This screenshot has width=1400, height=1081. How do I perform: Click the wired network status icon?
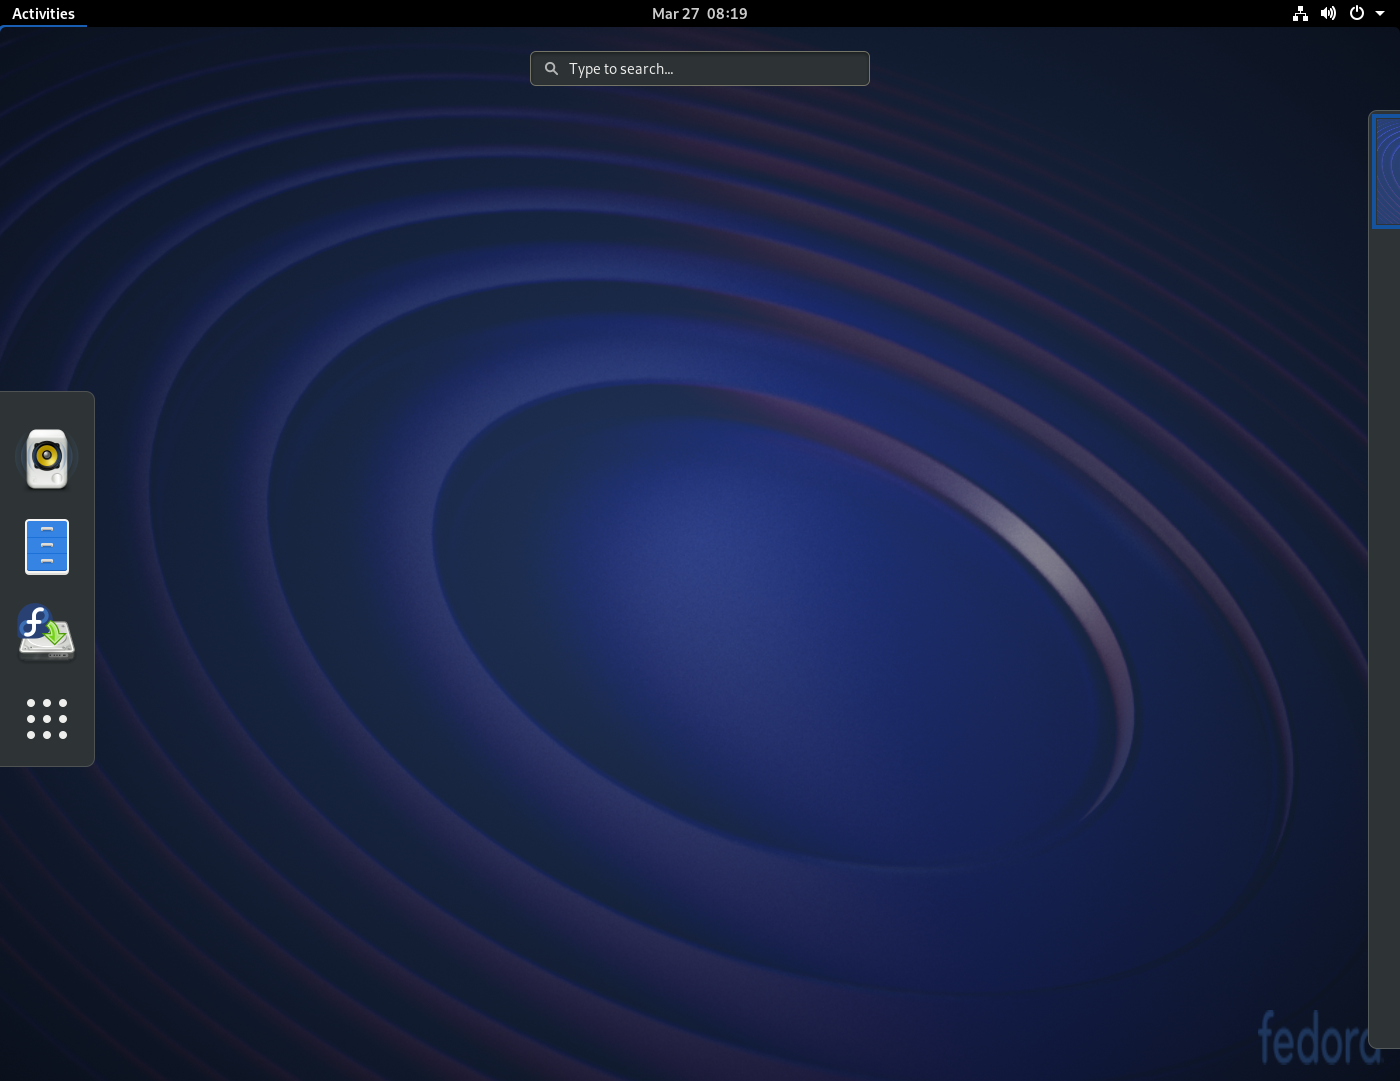coord(1300,13)
